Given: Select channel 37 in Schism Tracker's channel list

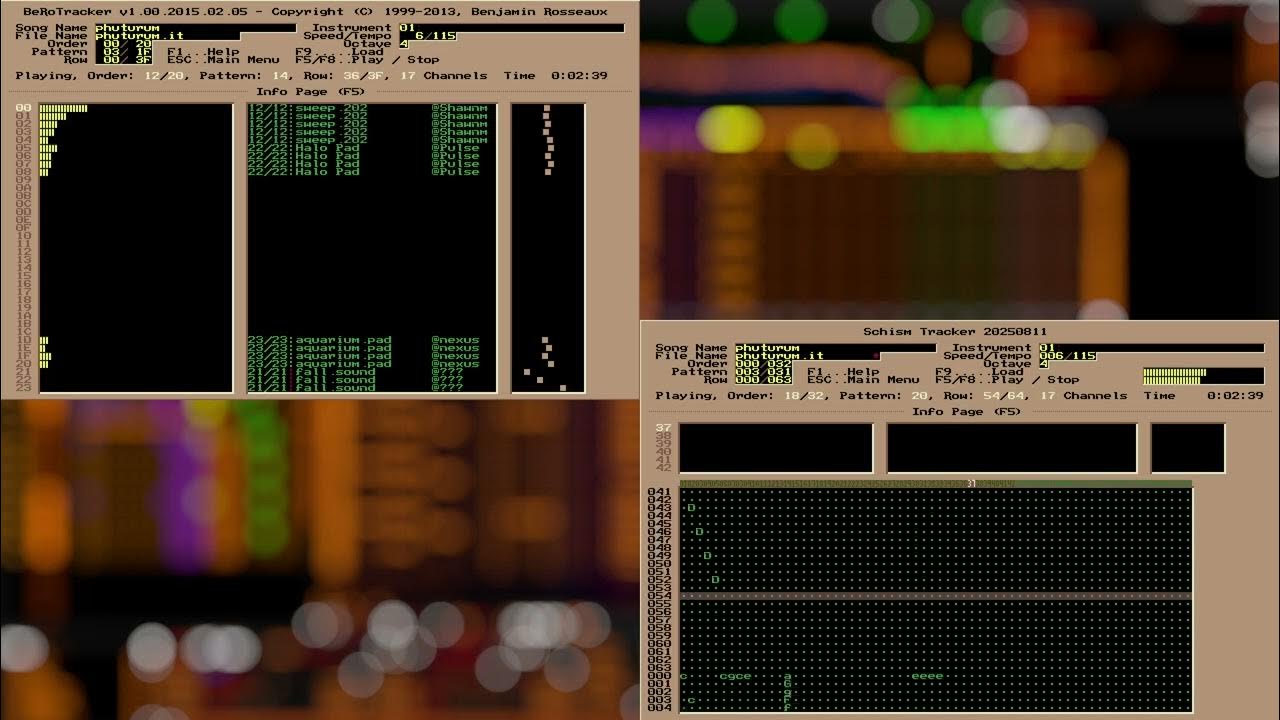Looking at the screenshot, I should [x=663, y=428].
